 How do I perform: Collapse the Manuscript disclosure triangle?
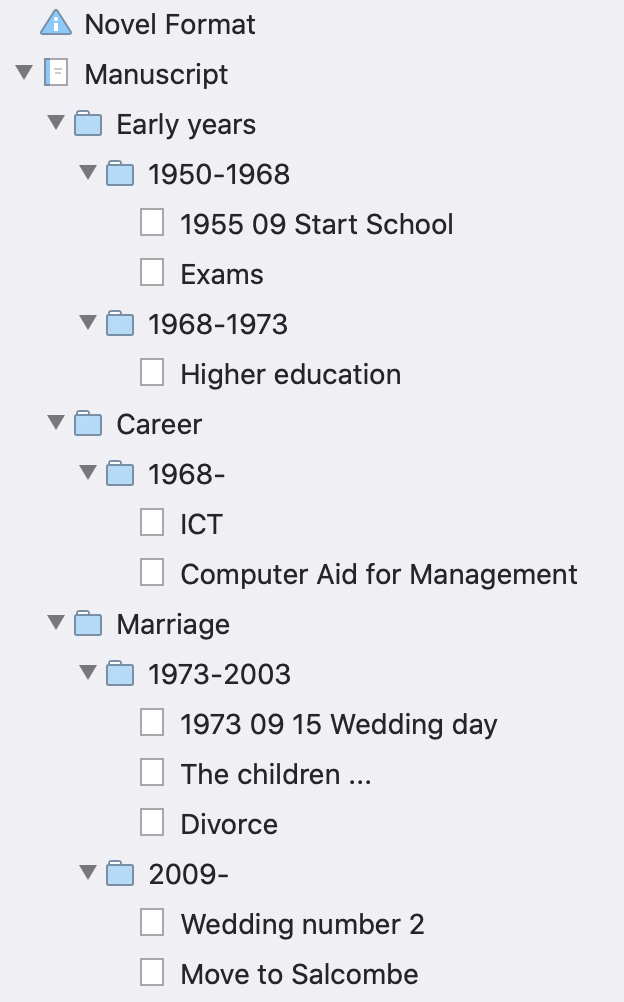[x=25, y=73]
